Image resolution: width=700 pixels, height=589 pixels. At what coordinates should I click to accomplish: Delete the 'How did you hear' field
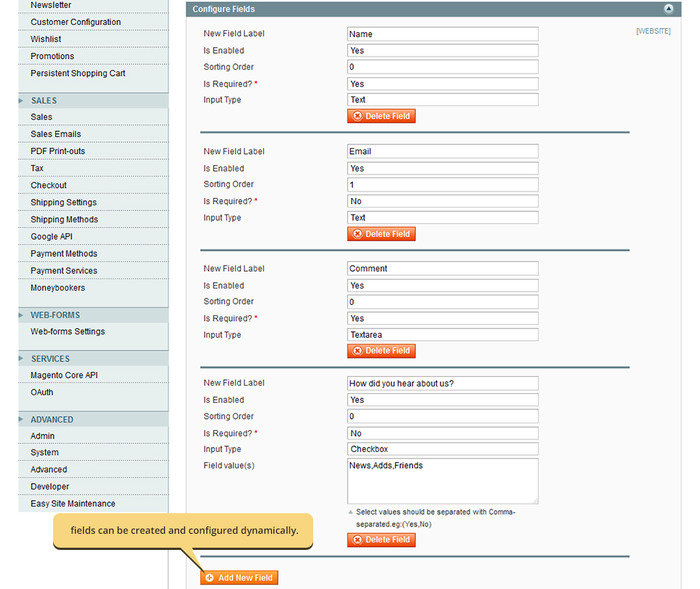point(381,540)
